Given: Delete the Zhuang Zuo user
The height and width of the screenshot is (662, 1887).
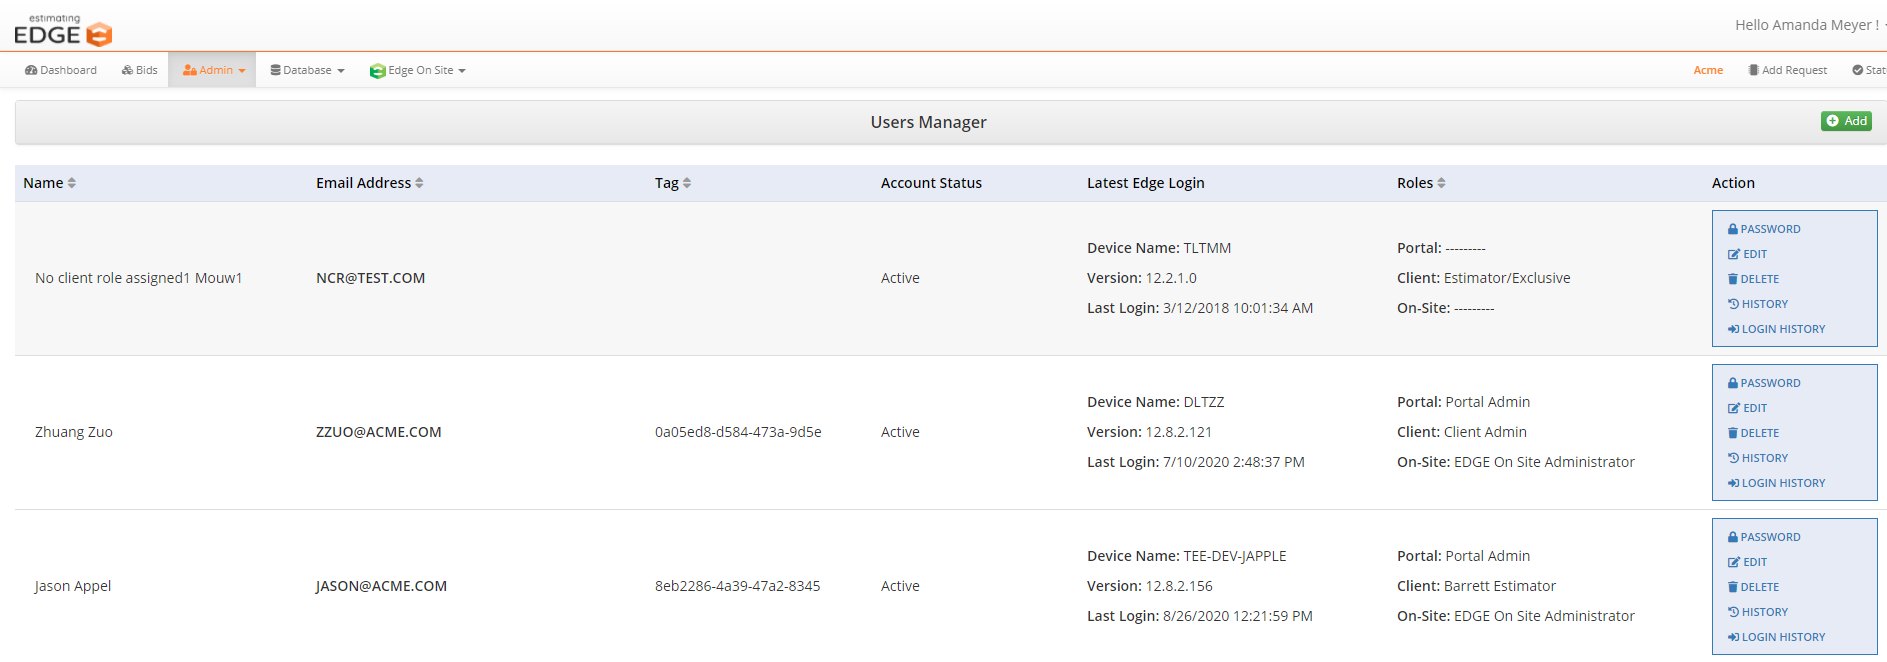Looking at the screenshot, I should (x=1753, y=433).
